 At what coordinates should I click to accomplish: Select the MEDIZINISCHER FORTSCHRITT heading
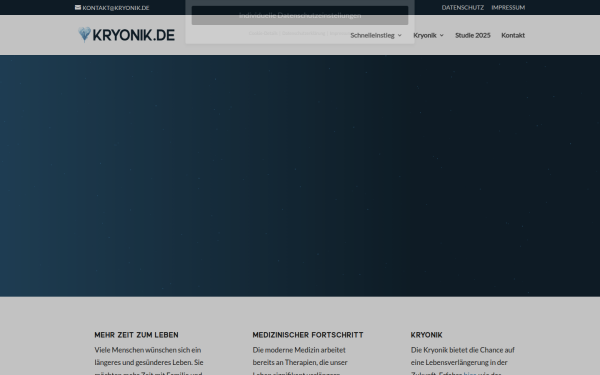(308, 335)
